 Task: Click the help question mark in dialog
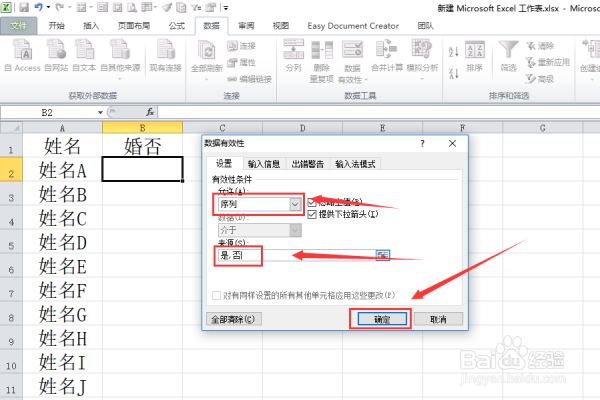(422, 144)
